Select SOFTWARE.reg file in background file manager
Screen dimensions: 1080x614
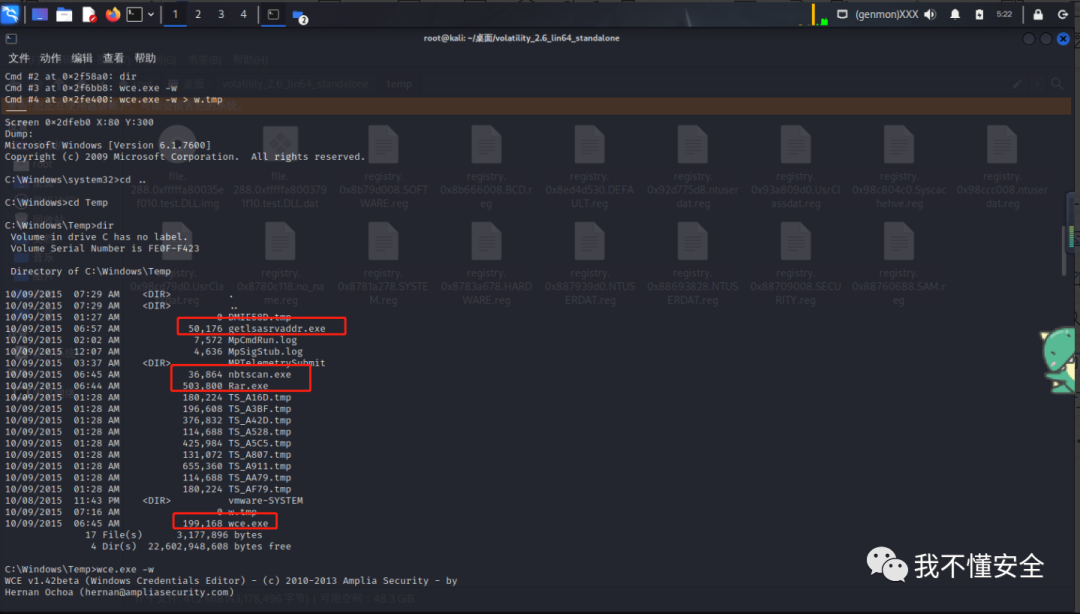click(383, 168)
